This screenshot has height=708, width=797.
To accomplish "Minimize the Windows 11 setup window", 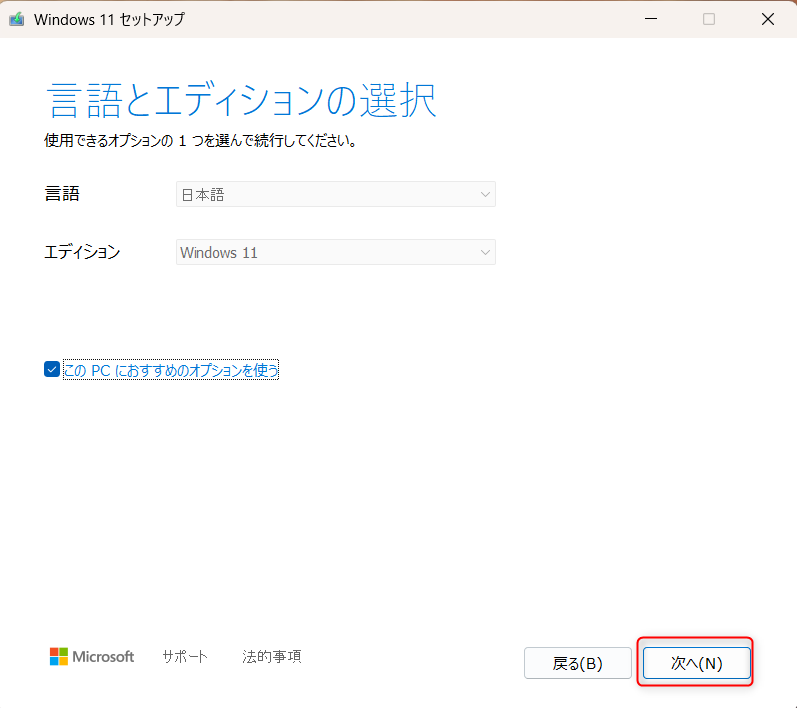I will [x=651, y=19].
